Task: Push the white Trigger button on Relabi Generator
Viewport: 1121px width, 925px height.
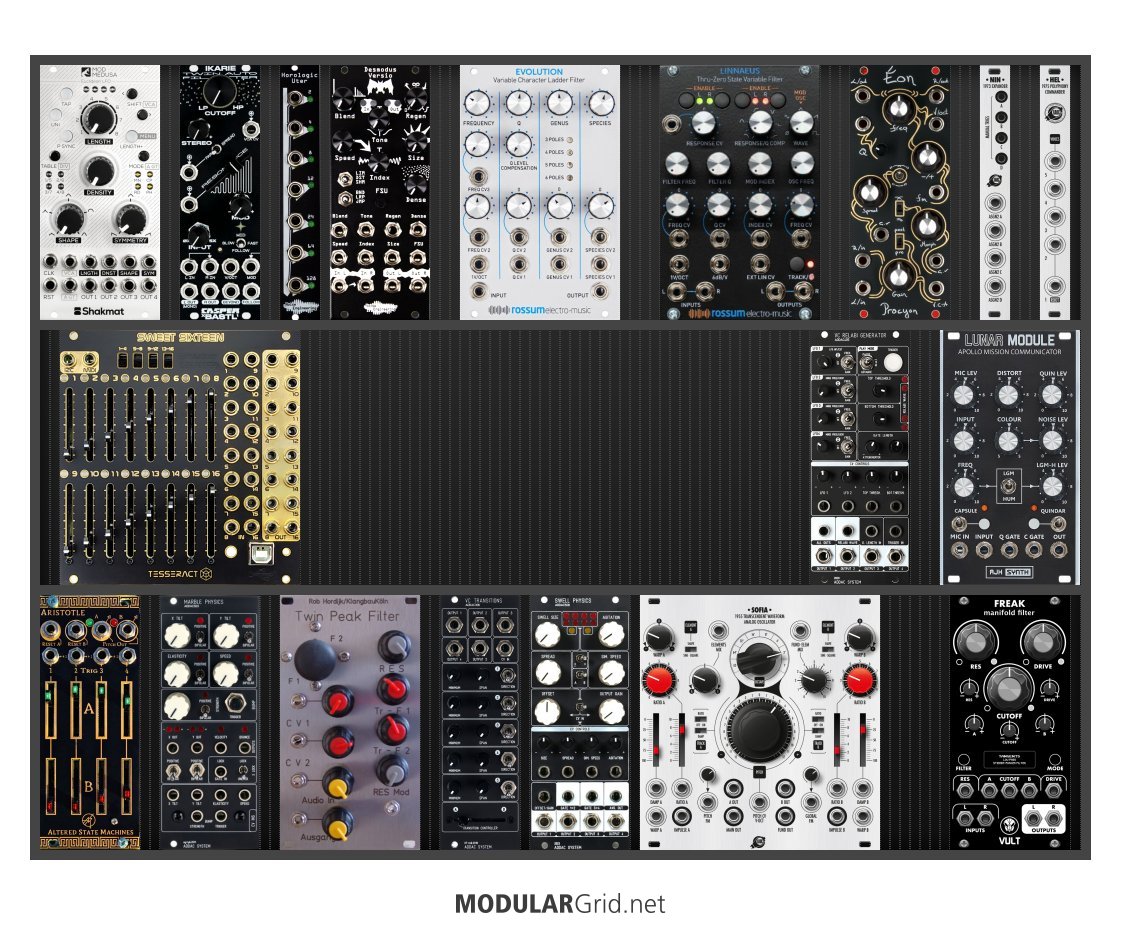Action: click(x=892, y=362)
